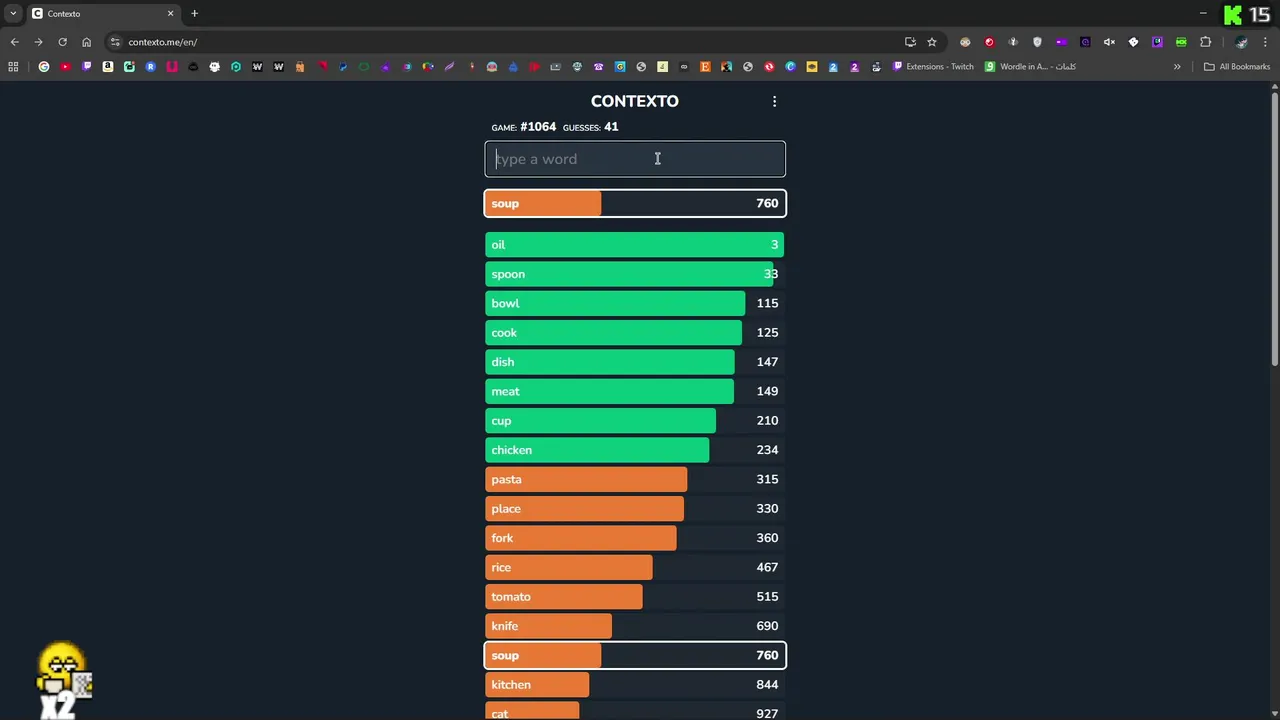This screenshot has width=1280, height=720.
Task: Open the Twitch bookmark icon next to YouTube
Action: coord(87,67)
